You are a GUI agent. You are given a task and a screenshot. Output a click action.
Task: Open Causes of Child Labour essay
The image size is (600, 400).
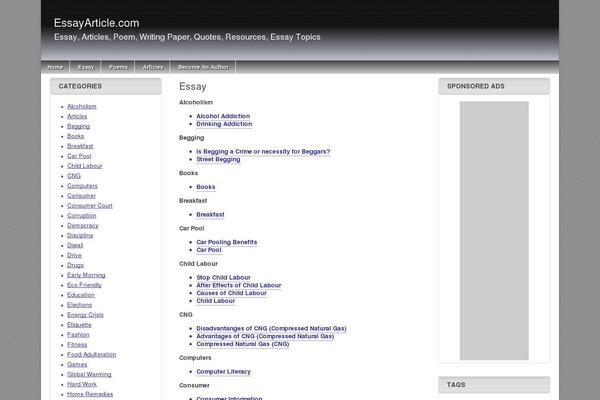232,293
